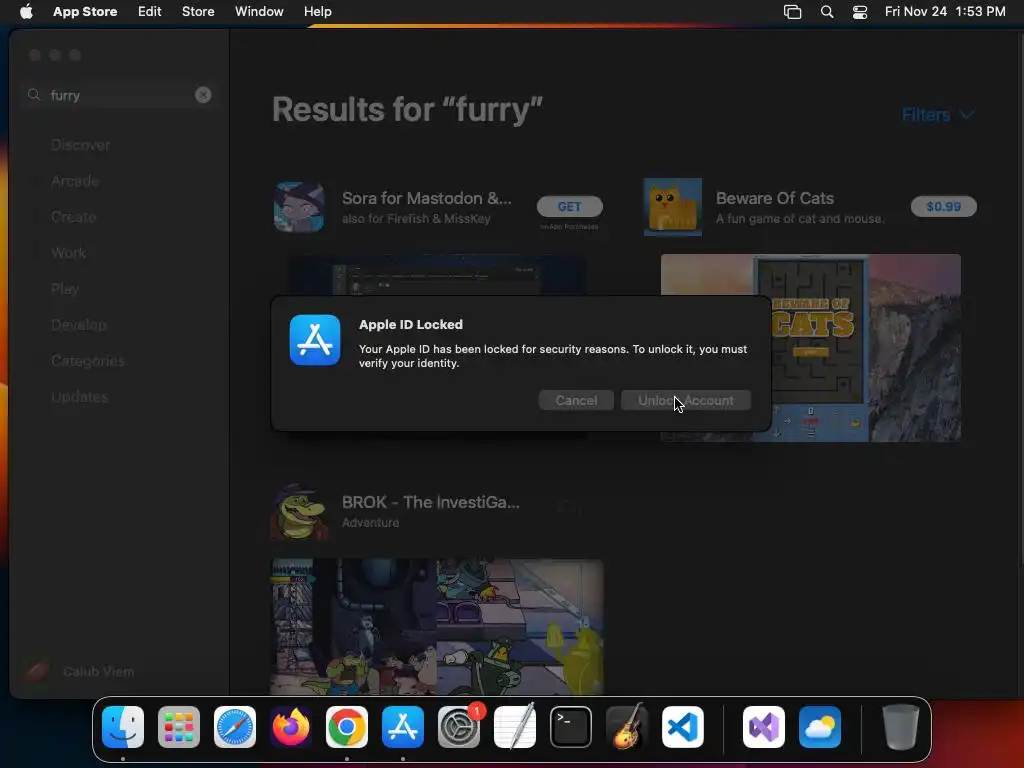Open BROK the InvestiGator app icon
Viewport: 1024px width, 768px height.
pos(299,511)
